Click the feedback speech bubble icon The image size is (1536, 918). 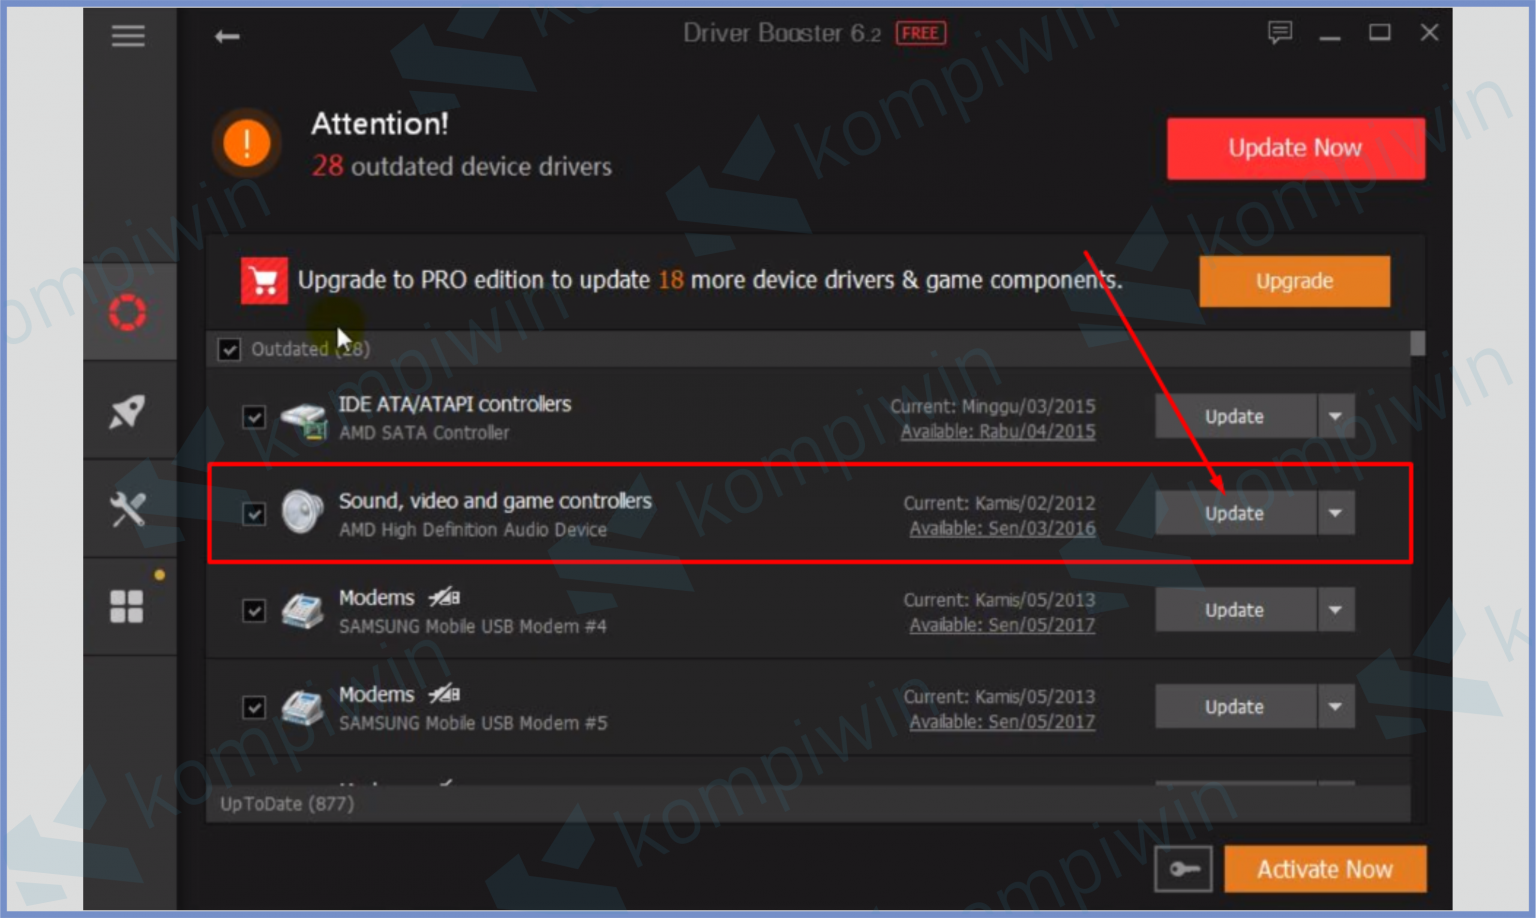click(1279, 33)
